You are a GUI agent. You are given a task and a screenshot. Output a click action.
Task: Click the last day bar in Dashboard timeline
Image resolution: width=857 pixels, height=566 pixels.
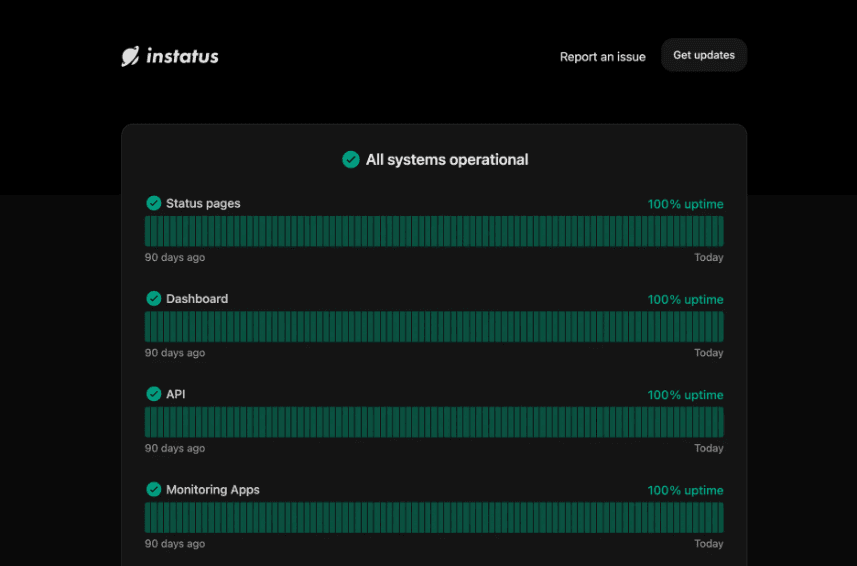point(721,327)
